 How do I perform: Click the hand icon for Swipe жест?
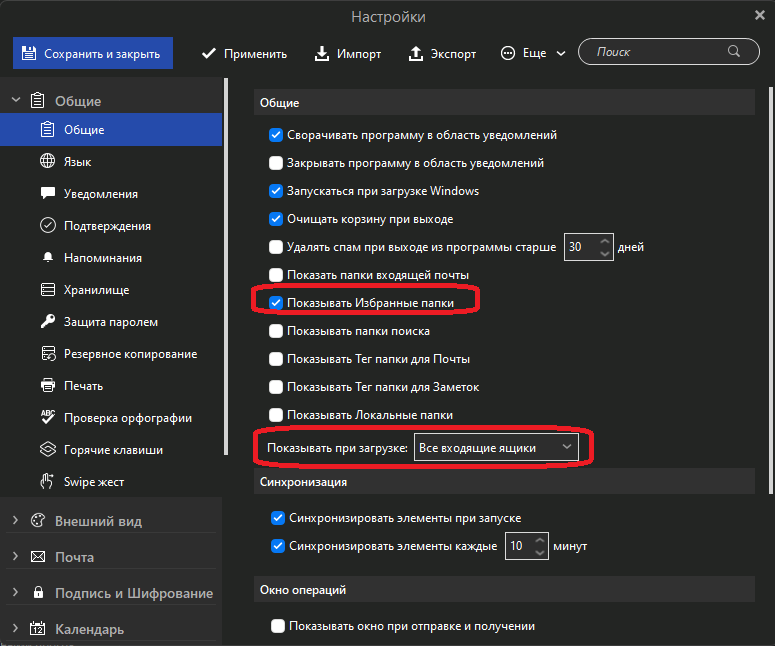pyautogui.click(x=47, y=481)
